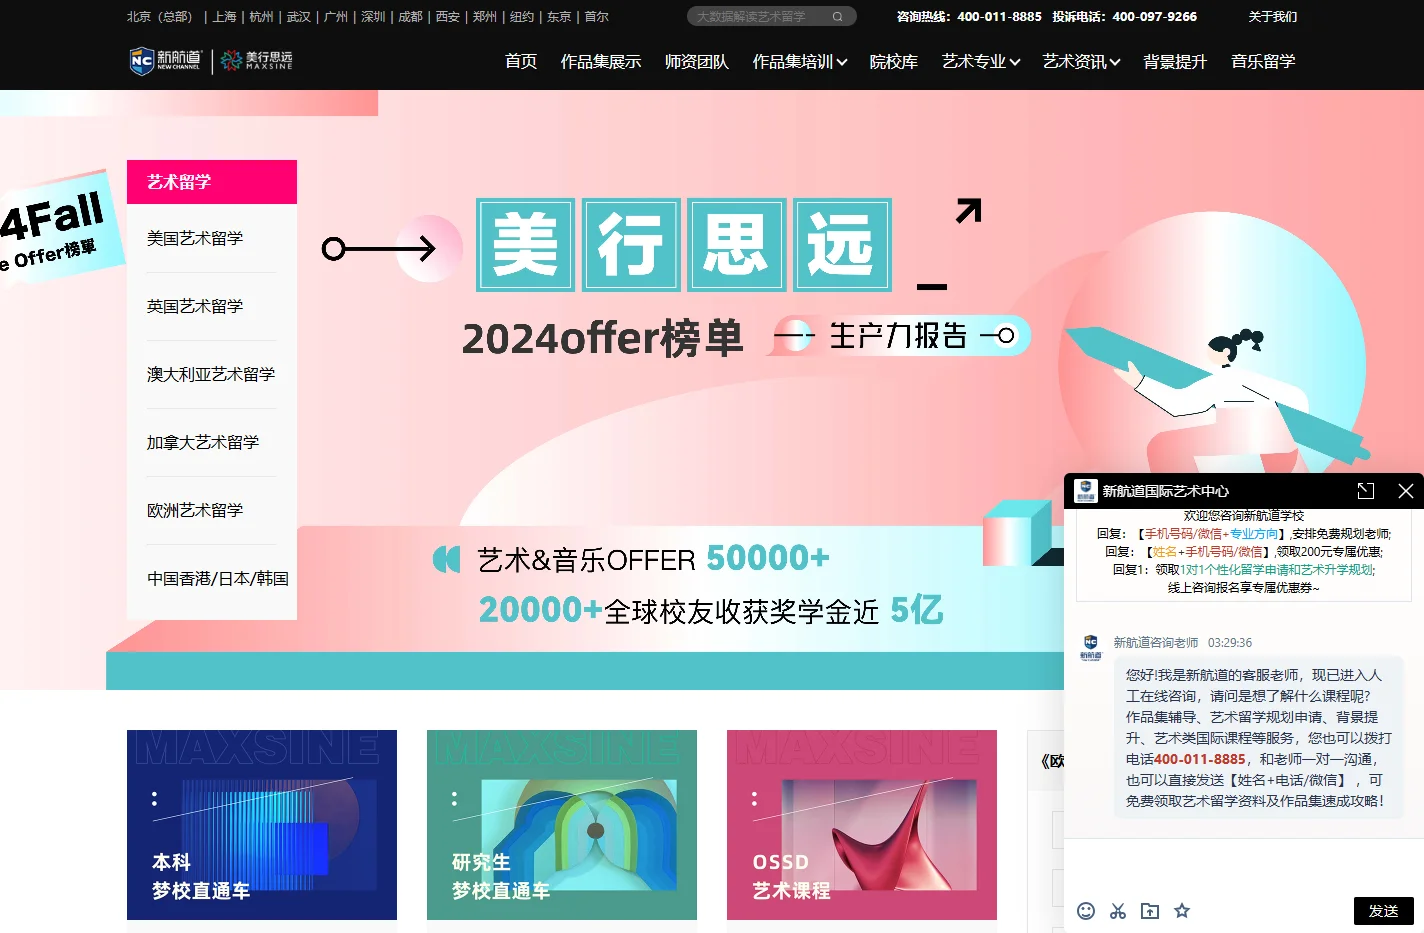Select the 成都 city link
Image resolution: width=1424 pixels, height=933 pixels.
tap(411, 17)
